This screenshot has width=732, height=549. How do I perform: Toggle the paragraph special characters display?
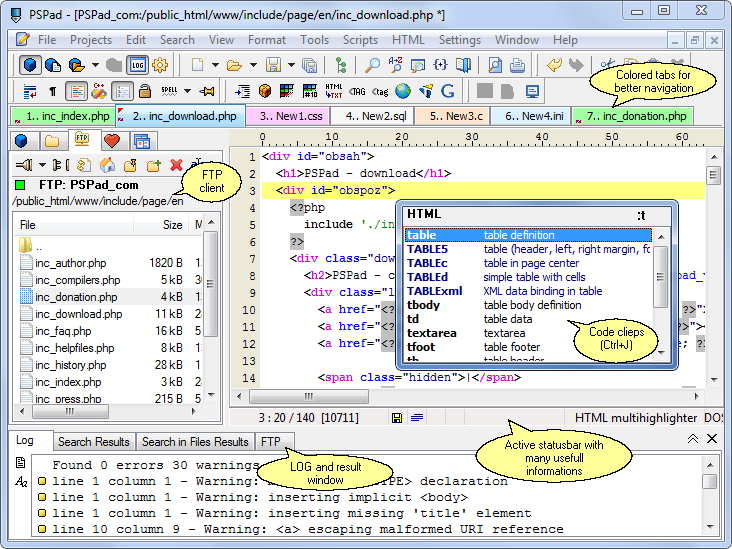coord(52,91)
